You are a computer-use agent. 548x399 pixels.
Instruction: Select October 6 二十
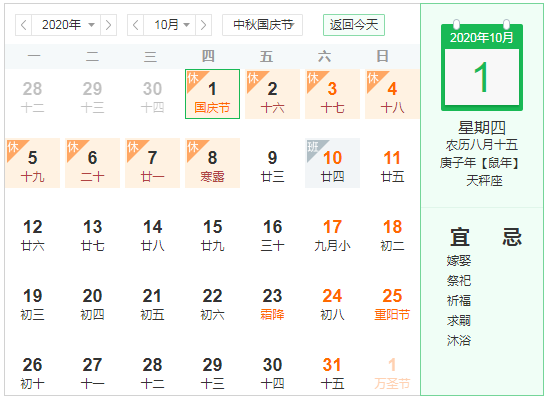93,163
